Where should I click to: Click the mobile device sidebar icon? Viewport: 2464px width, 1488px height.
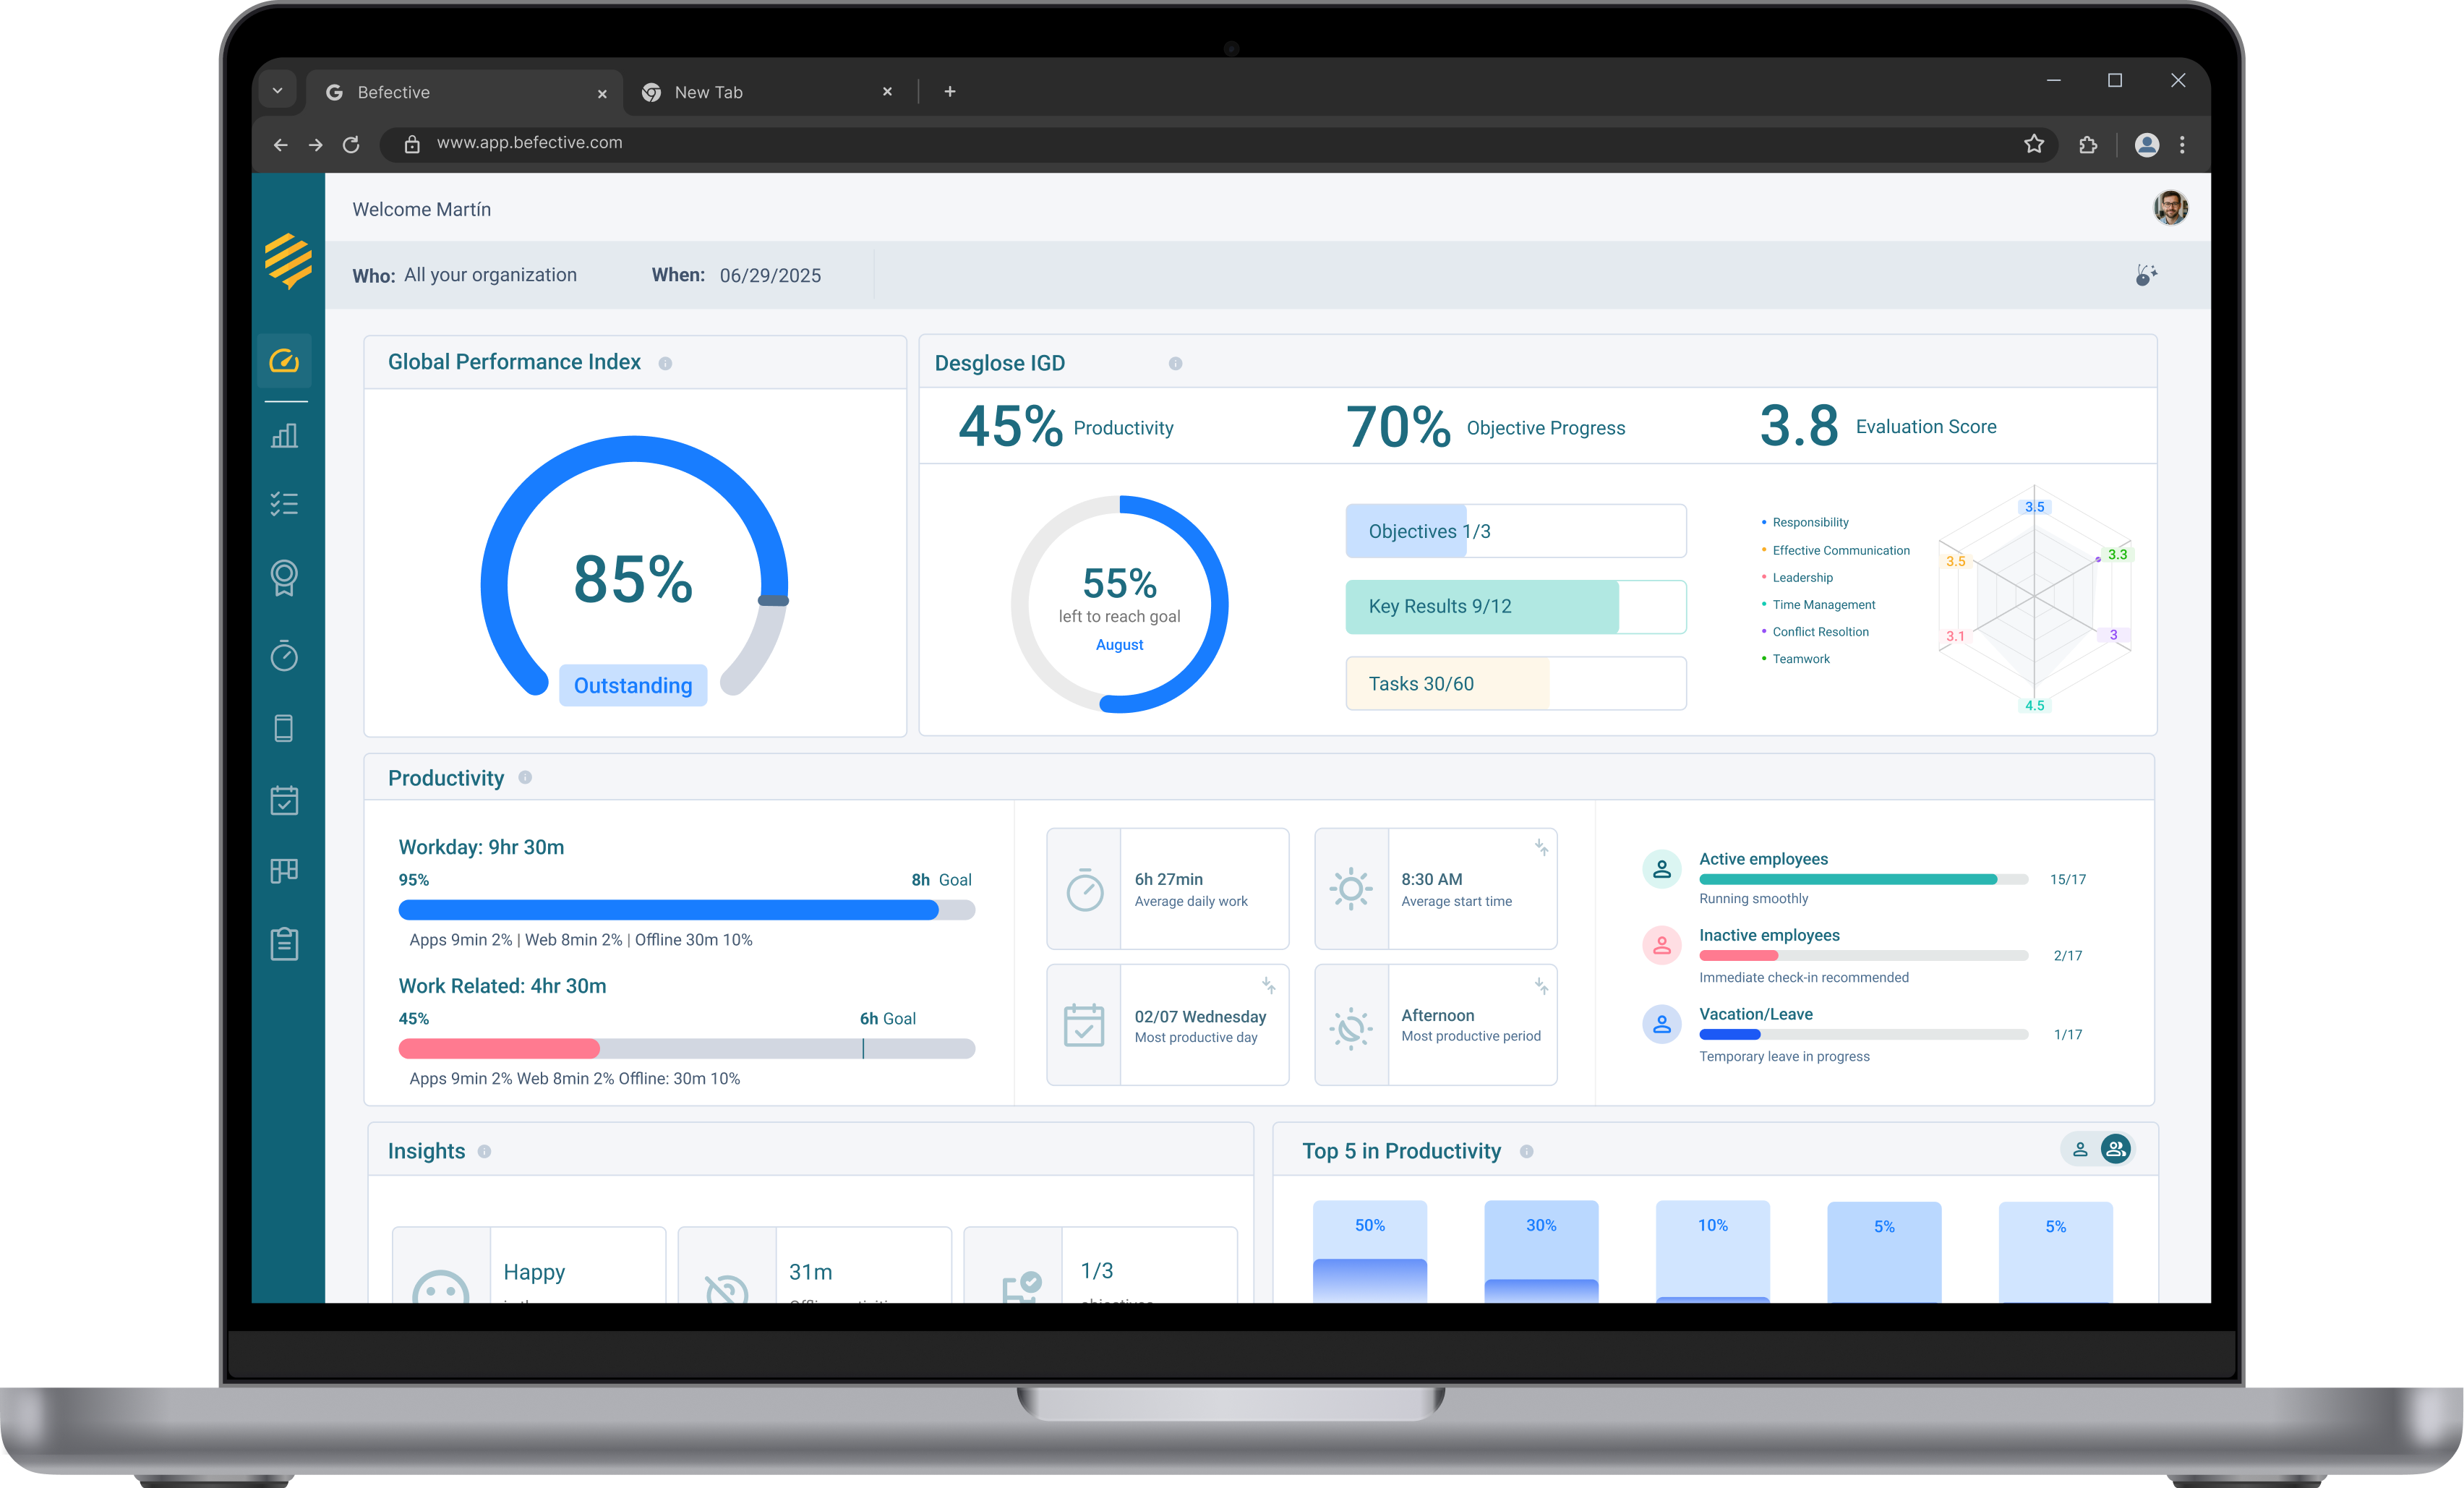(x=284, y=728)
